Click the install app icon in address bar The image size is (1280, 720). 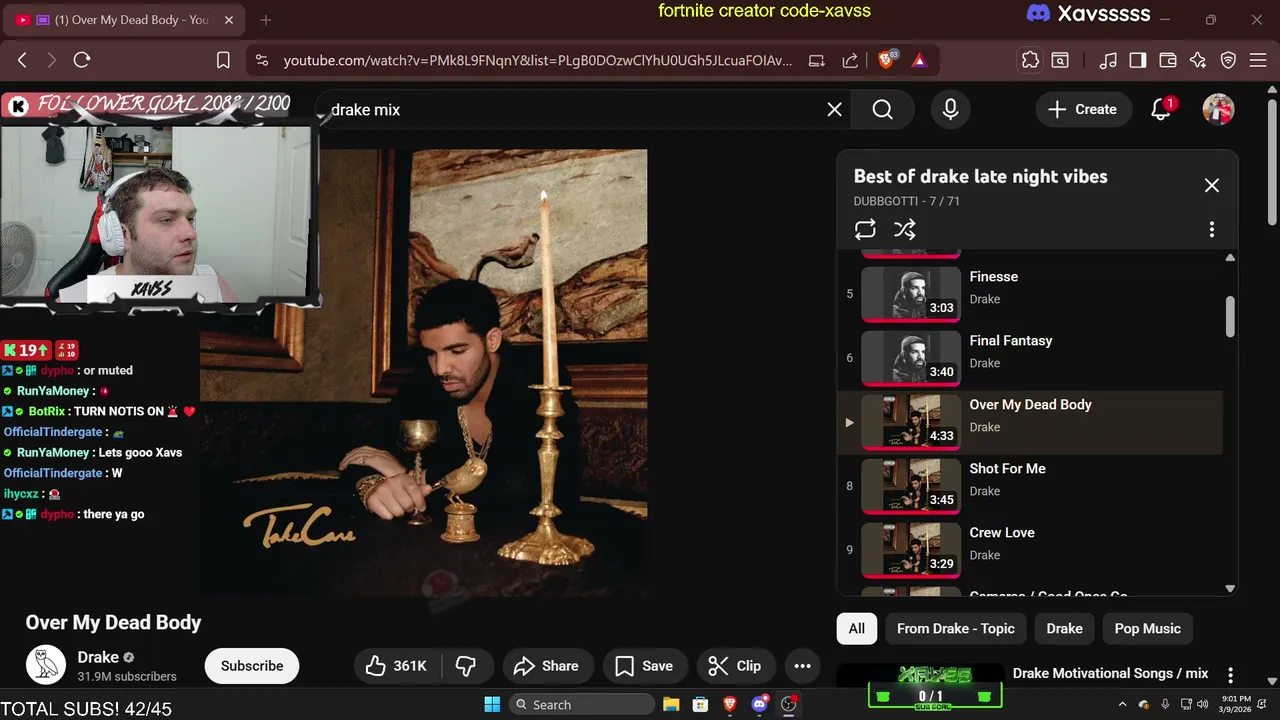(817, 60)
